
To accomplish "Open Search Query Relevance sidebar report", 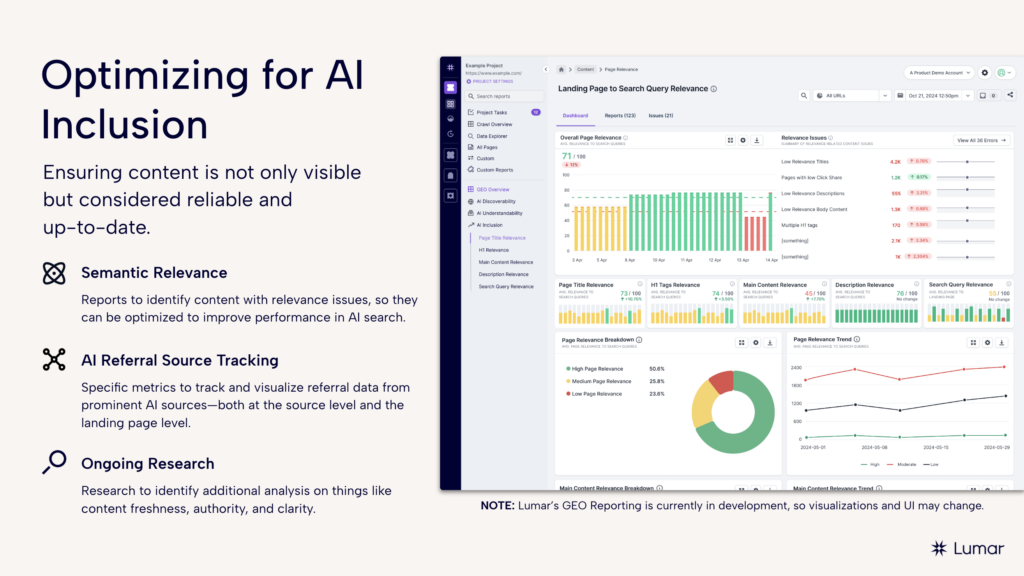I will 505,287.
